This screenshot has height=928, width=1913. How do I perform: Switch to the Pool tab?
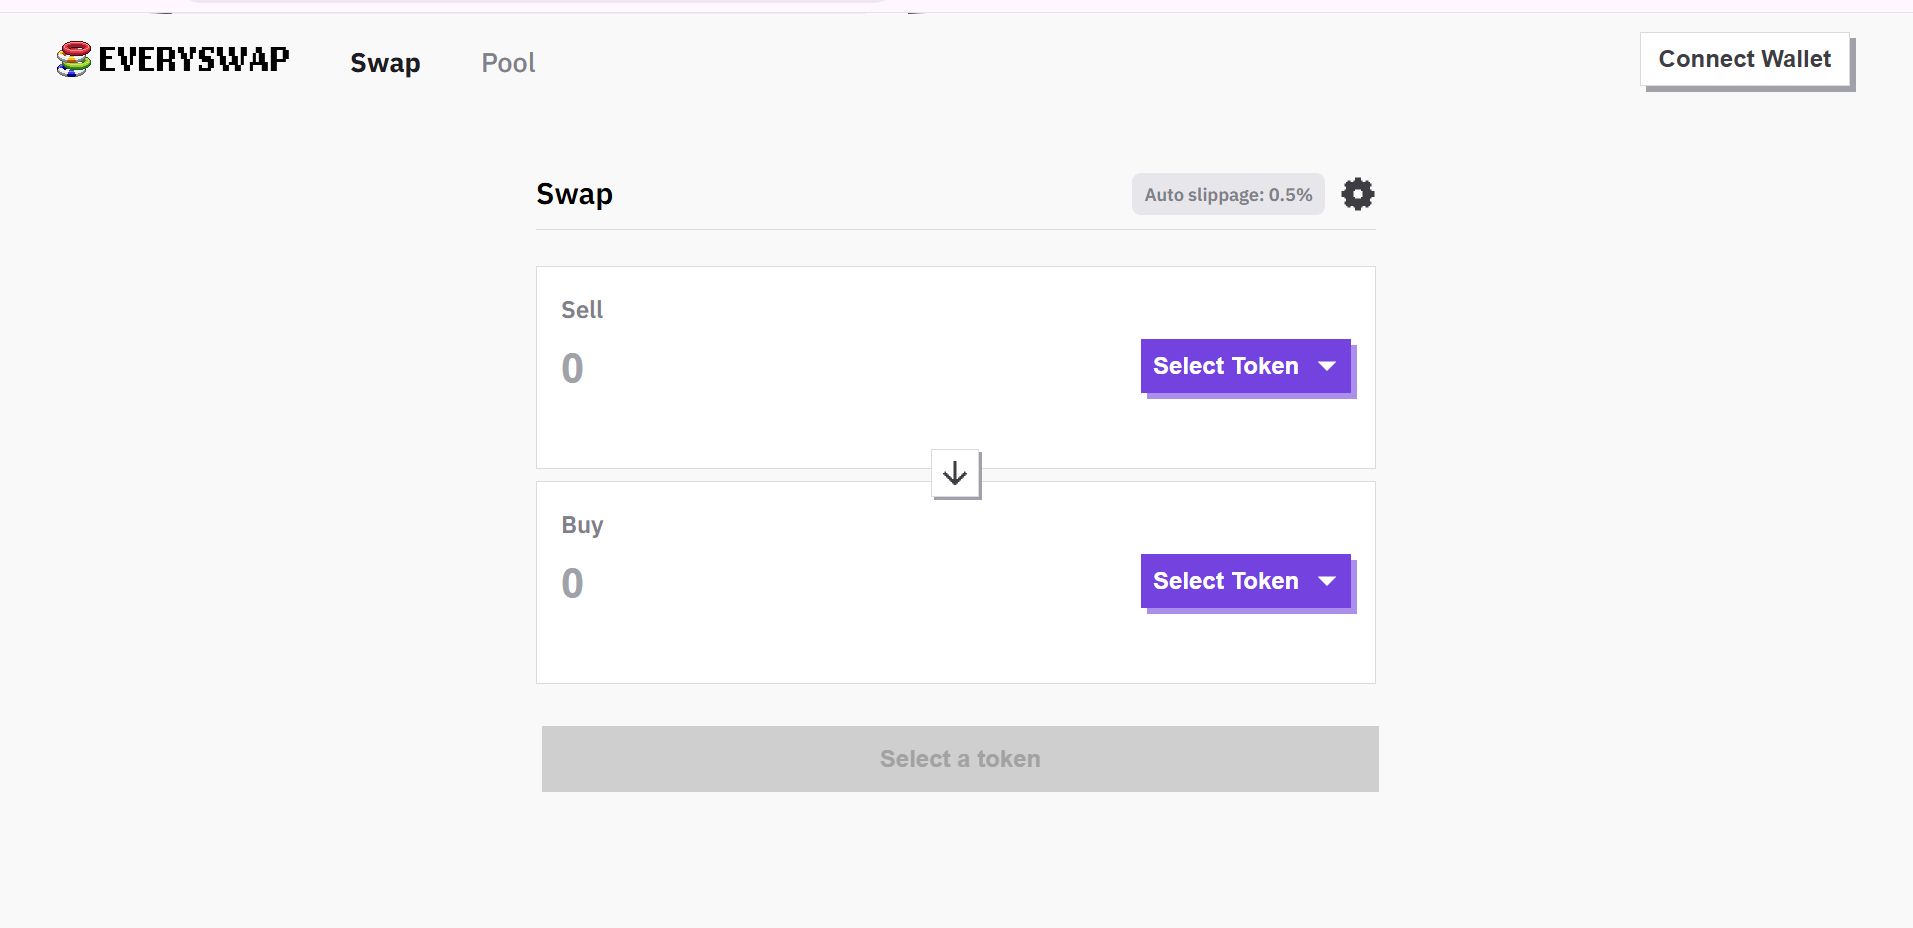pos(508,63)
